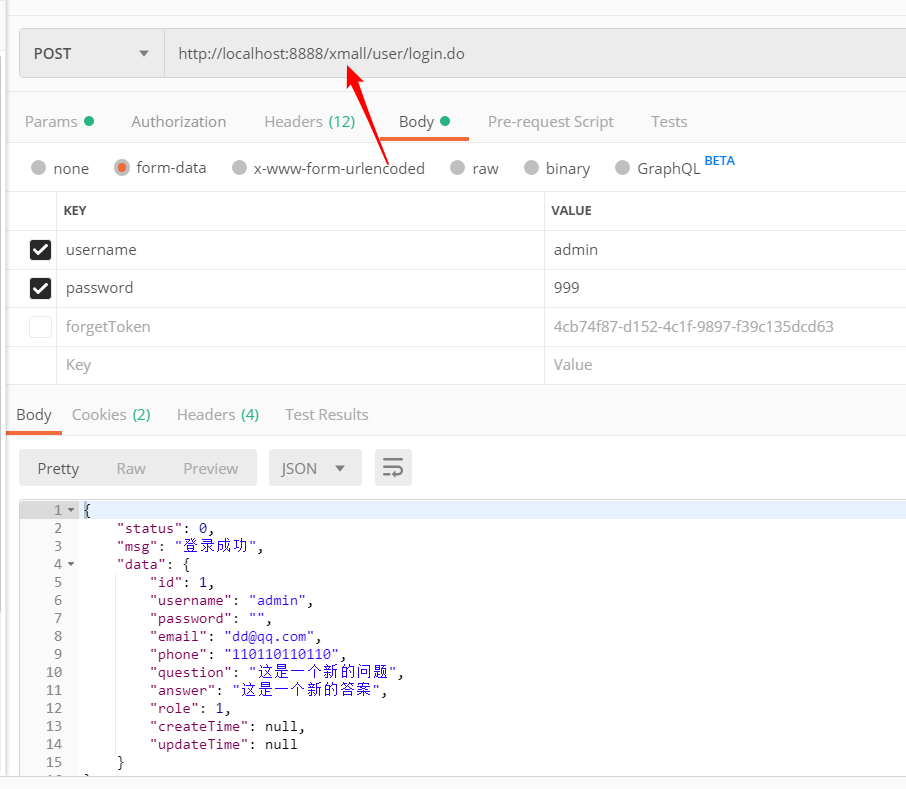The image size is (906, 789).
Task: Select the raw body type
Action: (x=474, y=168)
